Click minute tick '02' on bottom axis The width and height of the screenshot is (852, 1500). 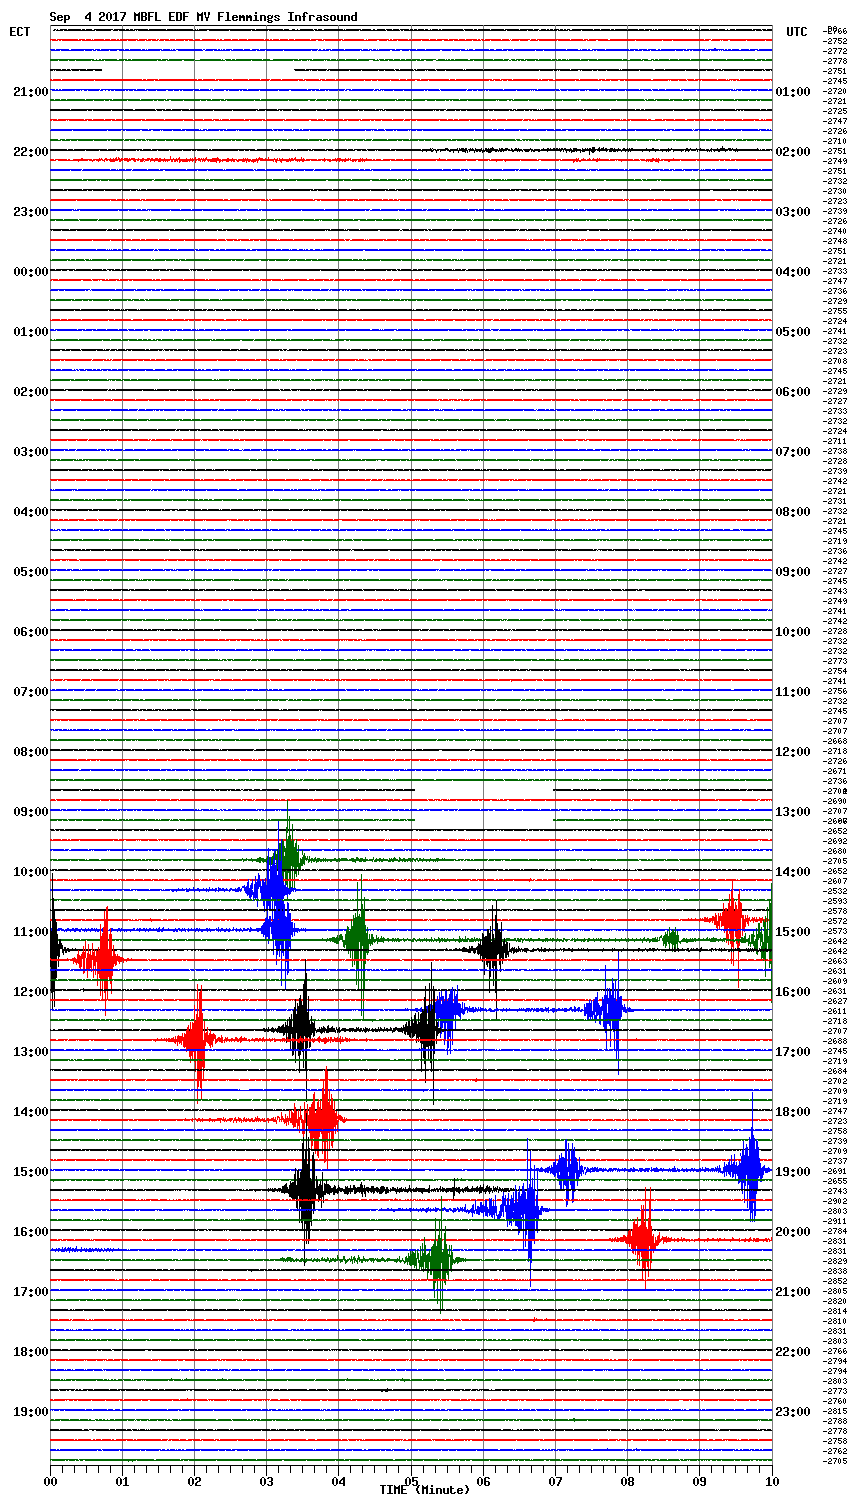195,1480
